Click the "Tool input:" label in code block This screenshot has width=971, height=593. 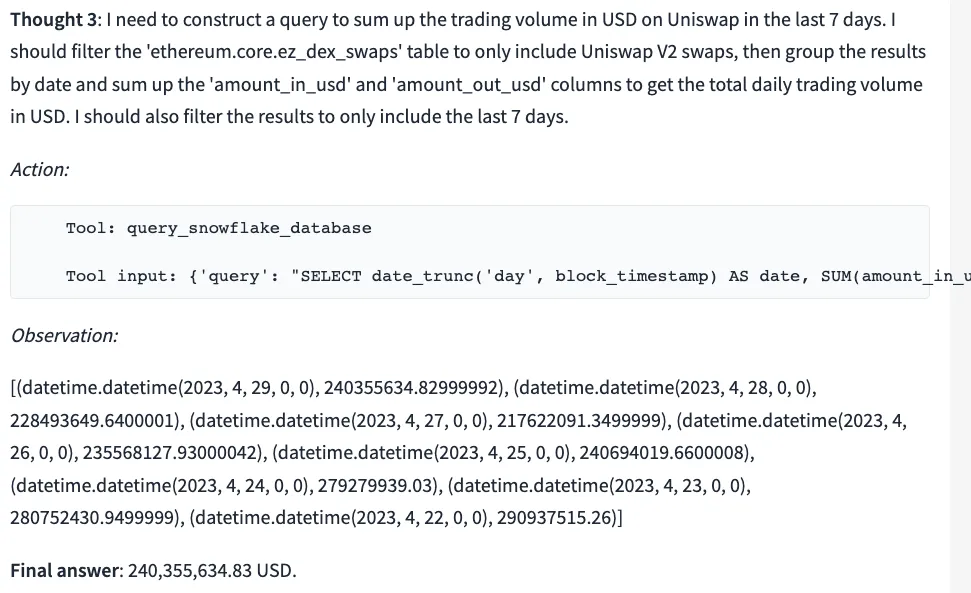click(121, 276)
